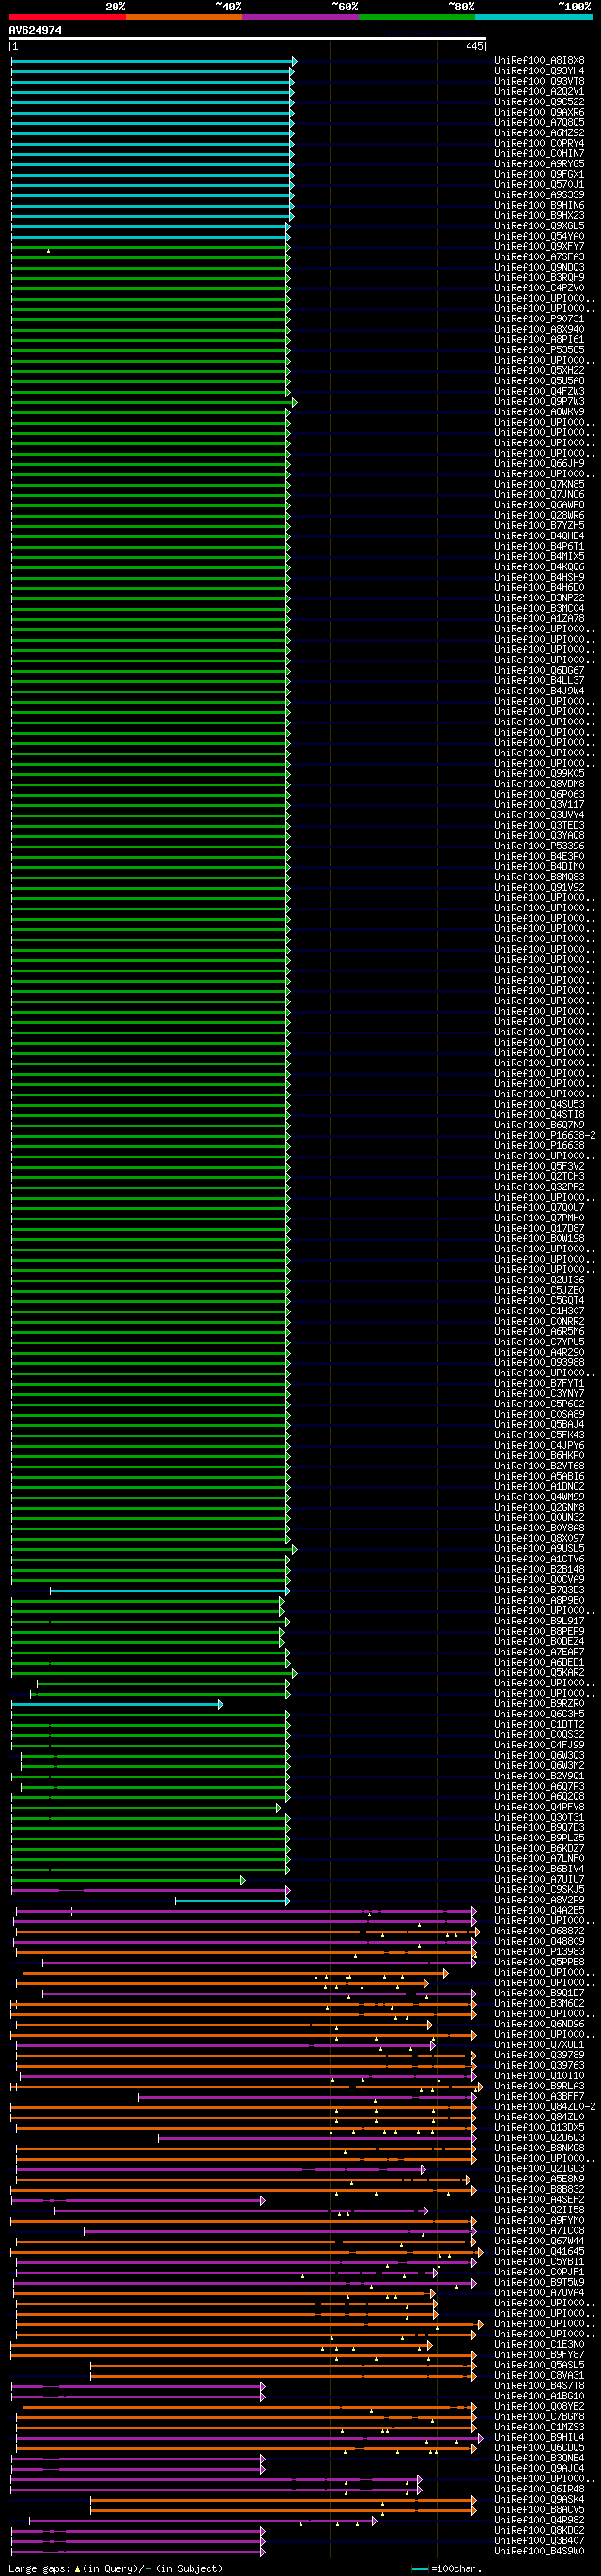Click the query length marker 445
Image resolution: width=601 pixels, height=2576 pixels.
tap(474, 46)
